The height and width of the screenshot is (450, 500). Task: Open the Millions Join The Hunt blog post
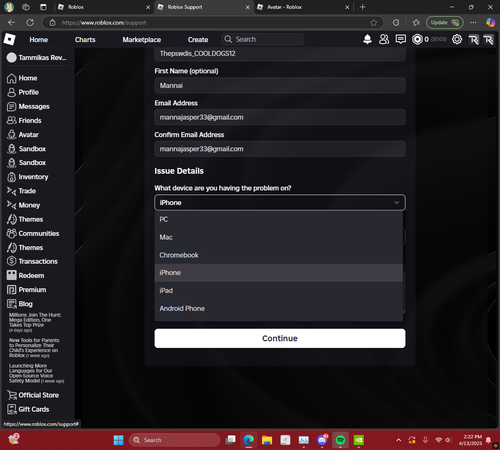click(35, 322)
